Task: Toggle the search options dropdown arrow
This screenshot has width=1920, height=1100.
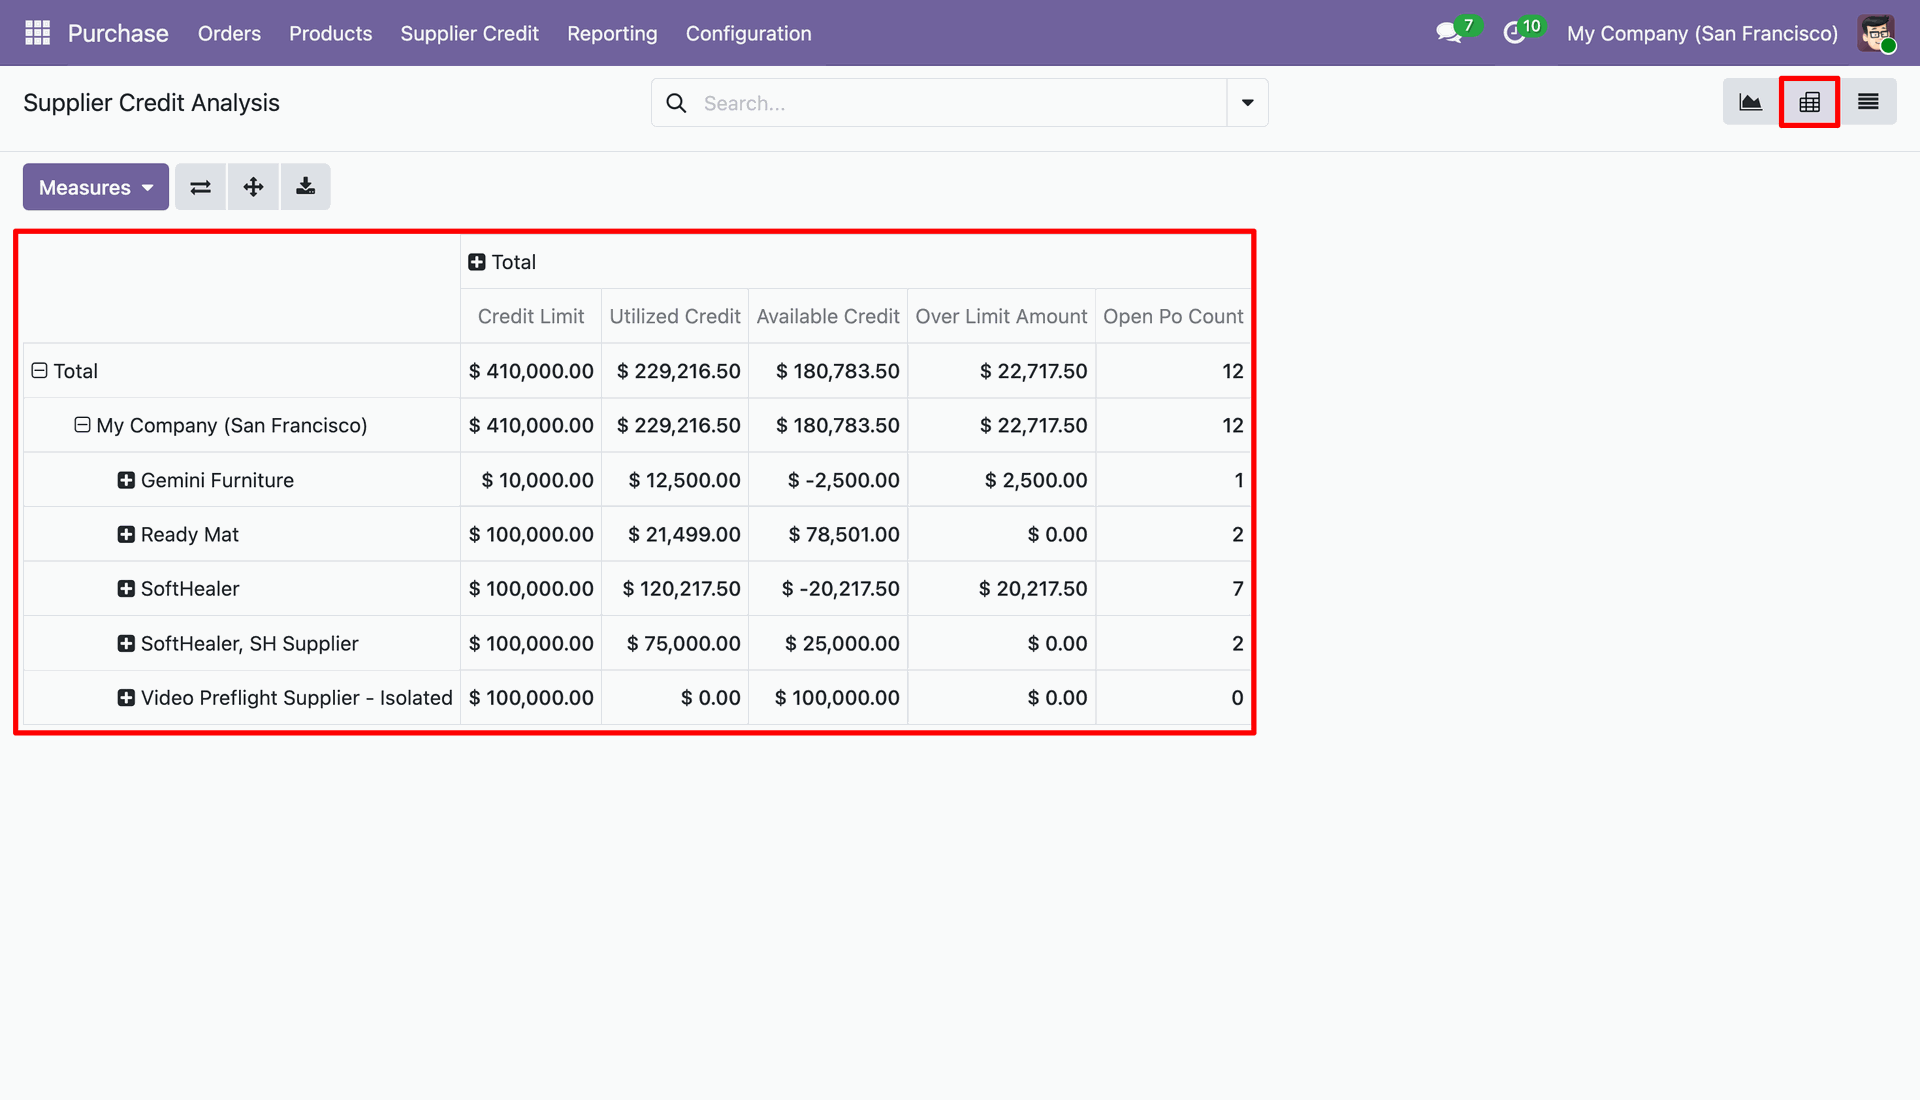Action: pos(1247,103)
